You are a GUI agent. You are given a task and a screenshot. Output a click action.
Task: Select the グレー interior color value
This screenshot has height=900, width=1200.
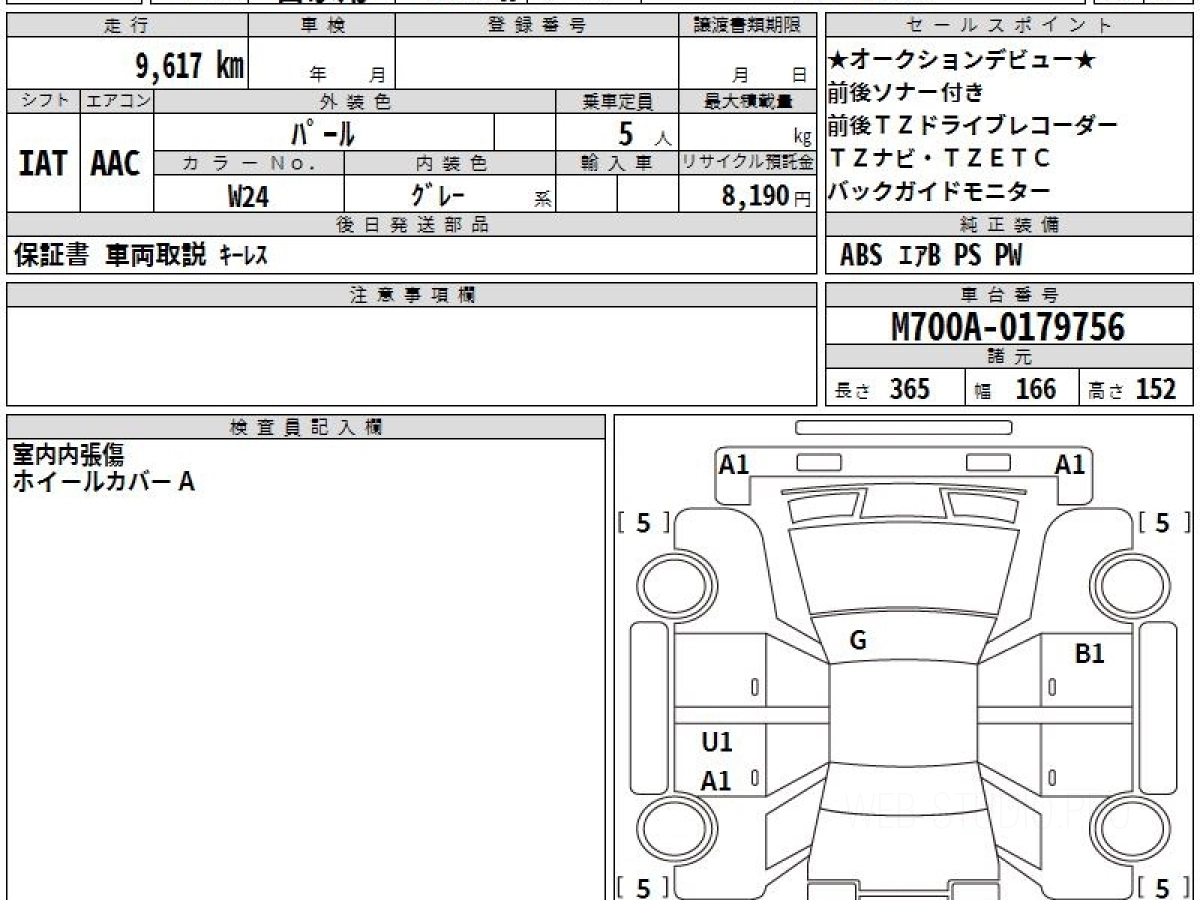(x=438, y=195)
